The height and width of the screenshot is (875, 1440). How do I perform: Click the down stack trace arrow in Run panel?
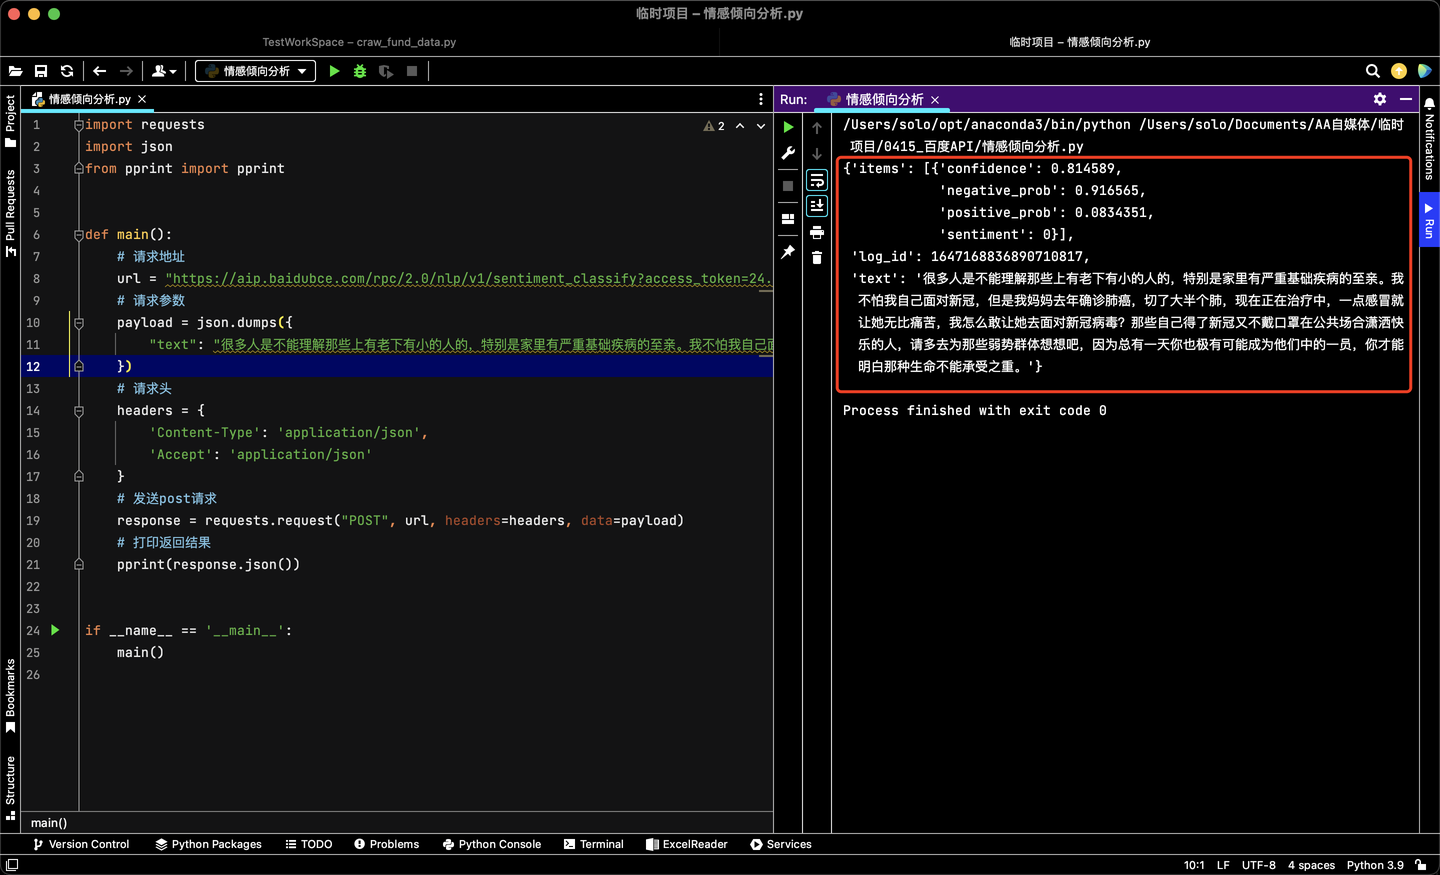coord(817,154)
